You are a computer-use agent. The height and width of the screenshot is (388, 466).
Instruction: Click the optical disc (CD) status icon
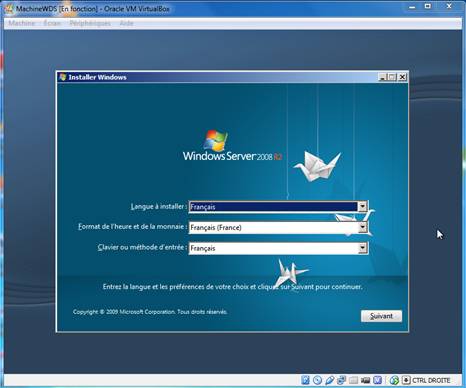coord(317,380)
